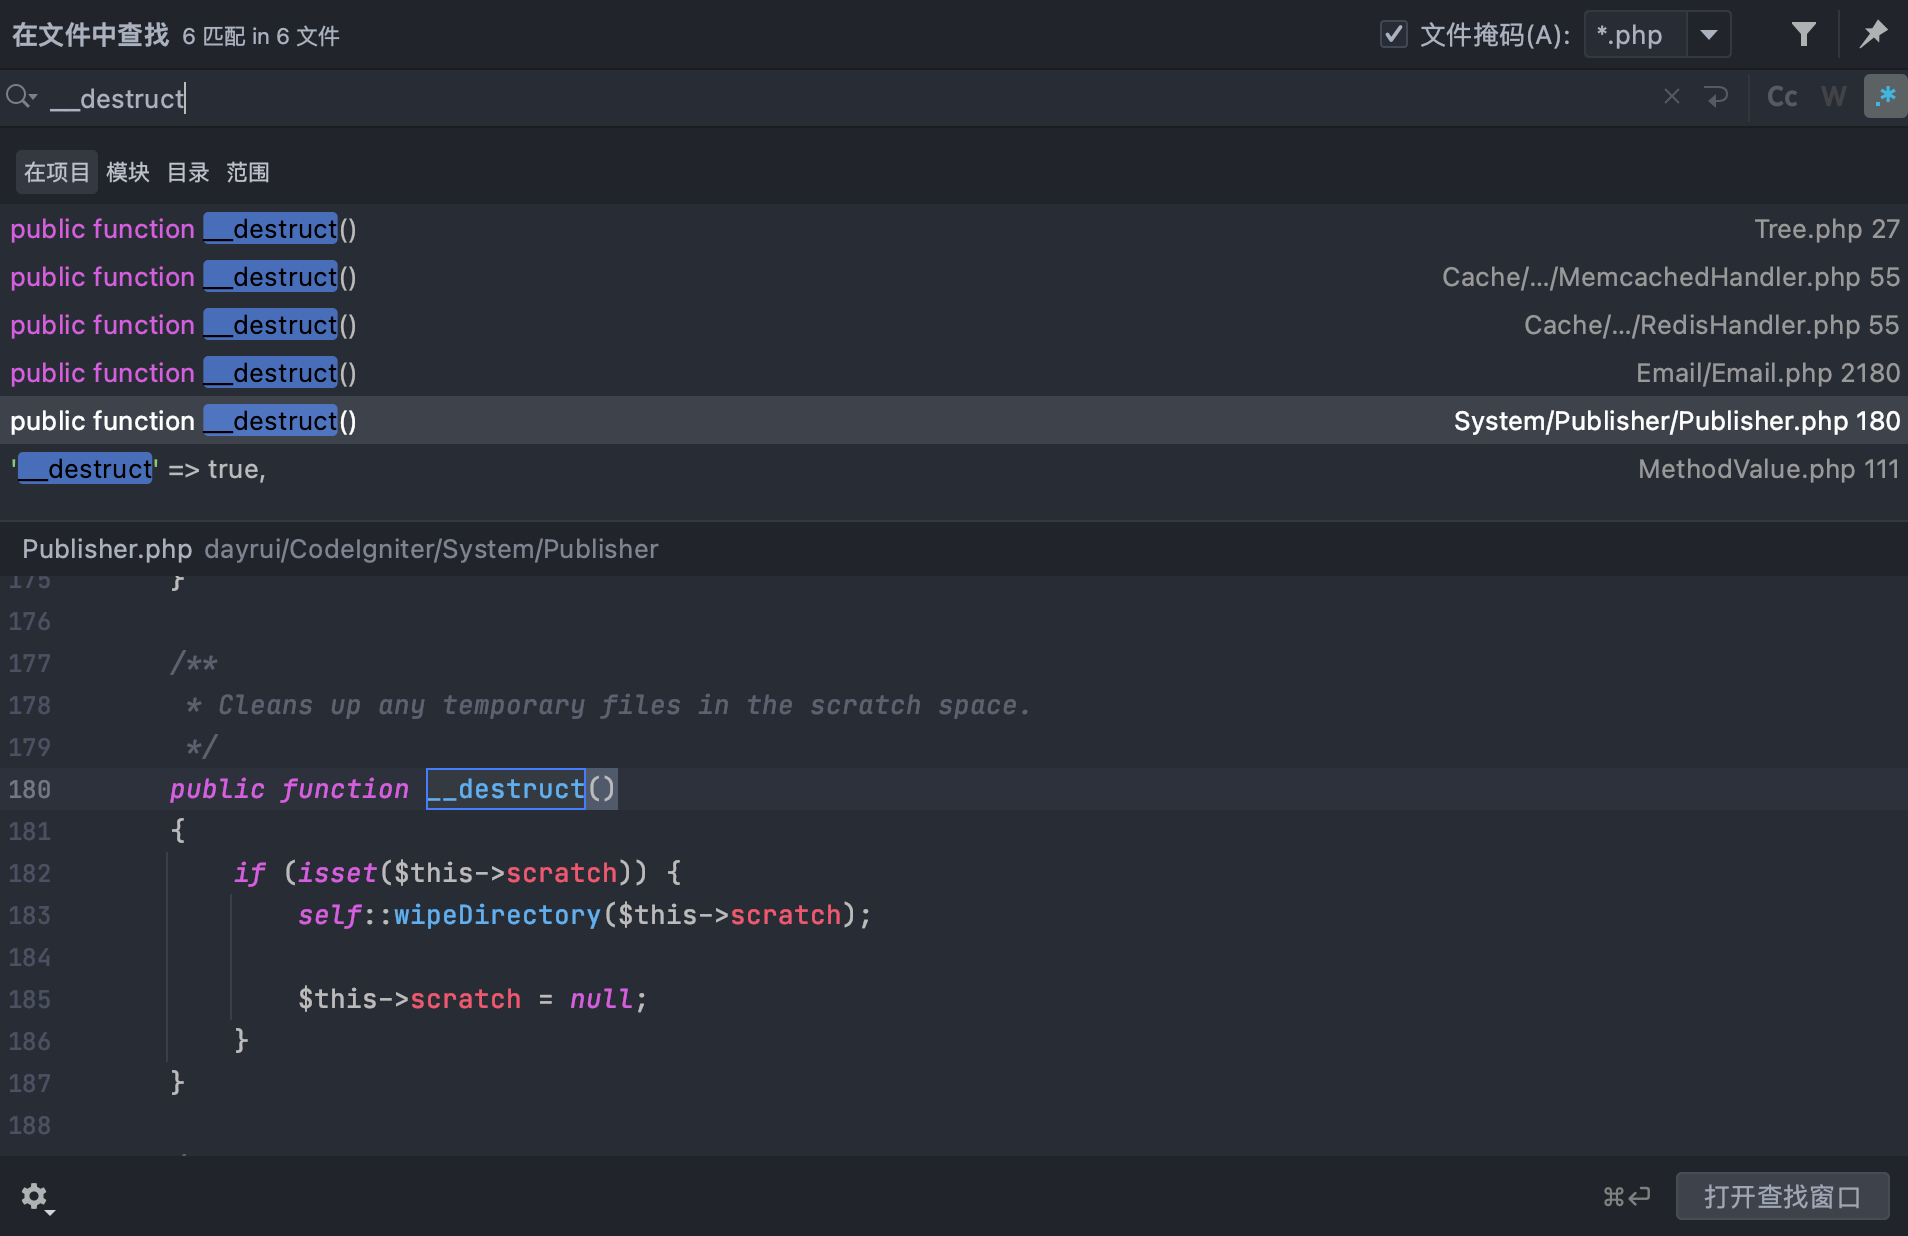This screenshot has height=1236, width=1908.
Task: Switch to the 目录 scope tab
Action: pyautogui.click(x=188, y=172)
